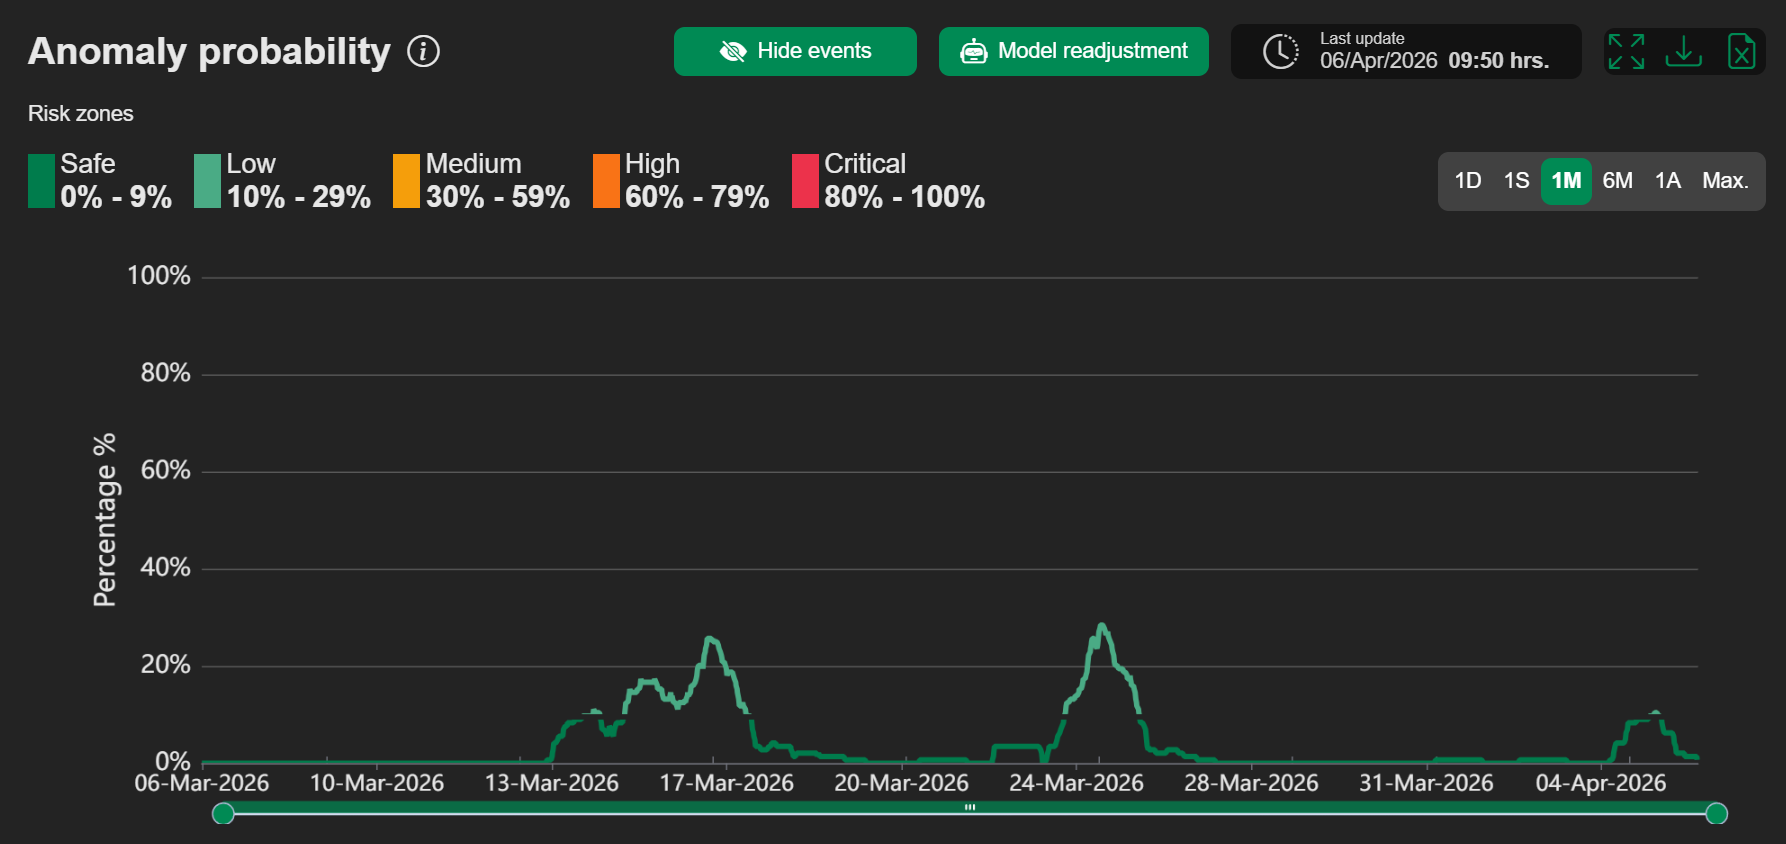Click the Safe risk zone color swatch
This screenshot has width=1786, height=844.
point(41,181)
